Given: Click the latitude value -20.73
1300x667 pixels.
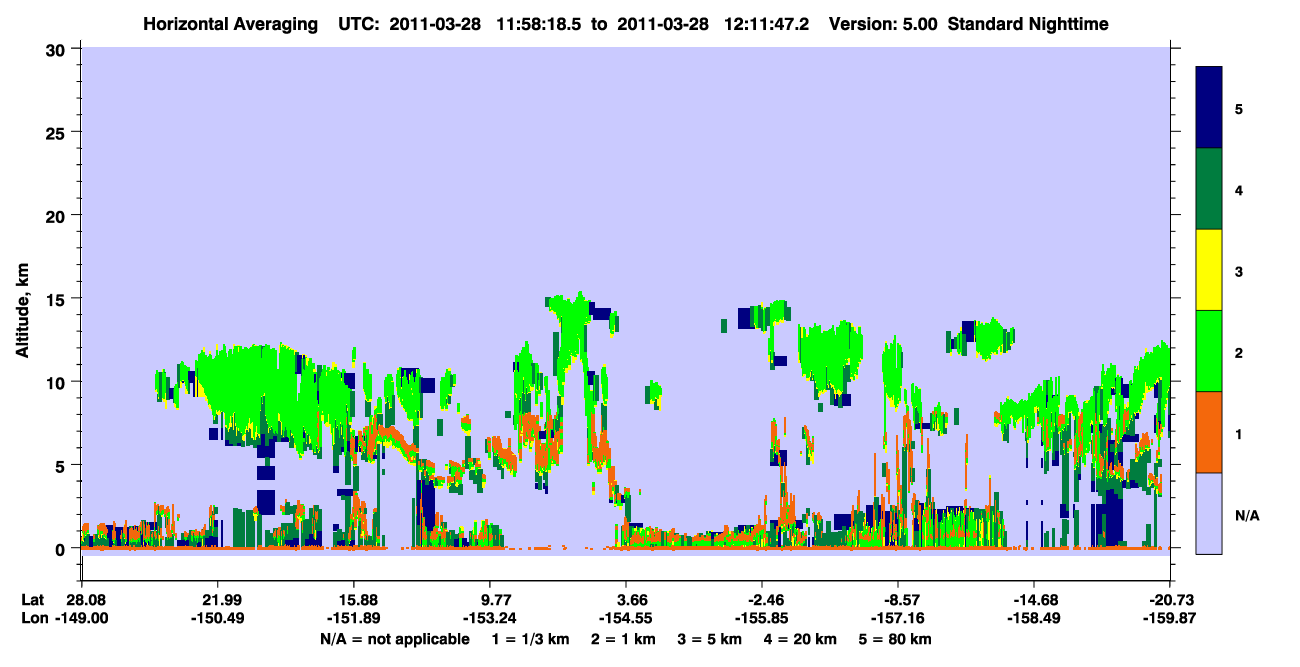Looking at the screenshot, I should tap(1170, 600).
